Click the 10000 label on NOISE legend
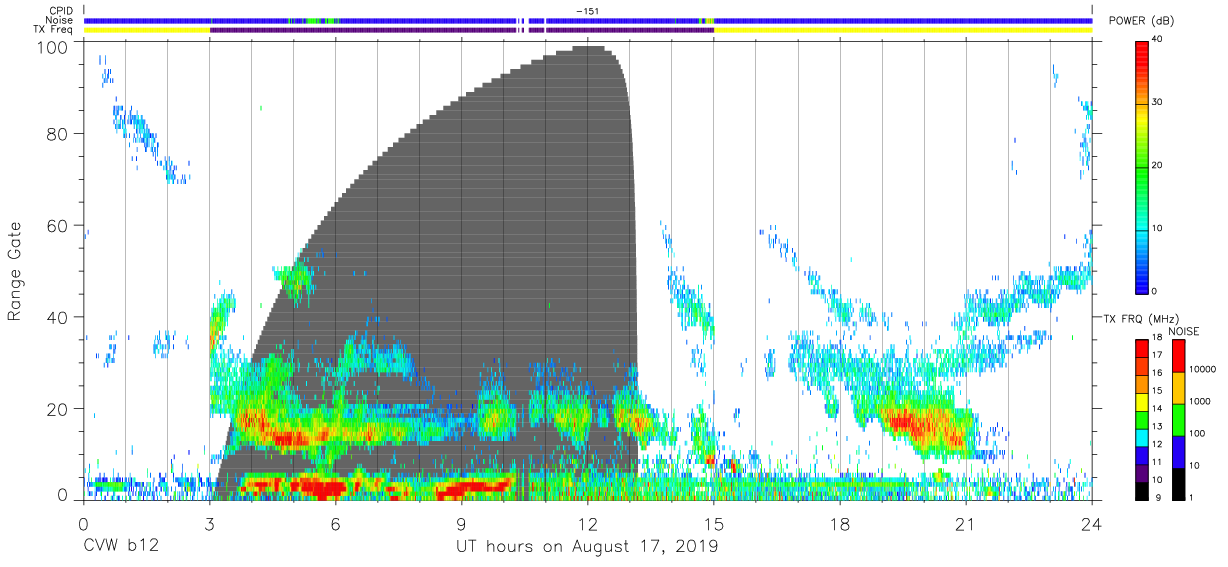The width and height of the screenshot is (1228, 567). coord(1201,369)
